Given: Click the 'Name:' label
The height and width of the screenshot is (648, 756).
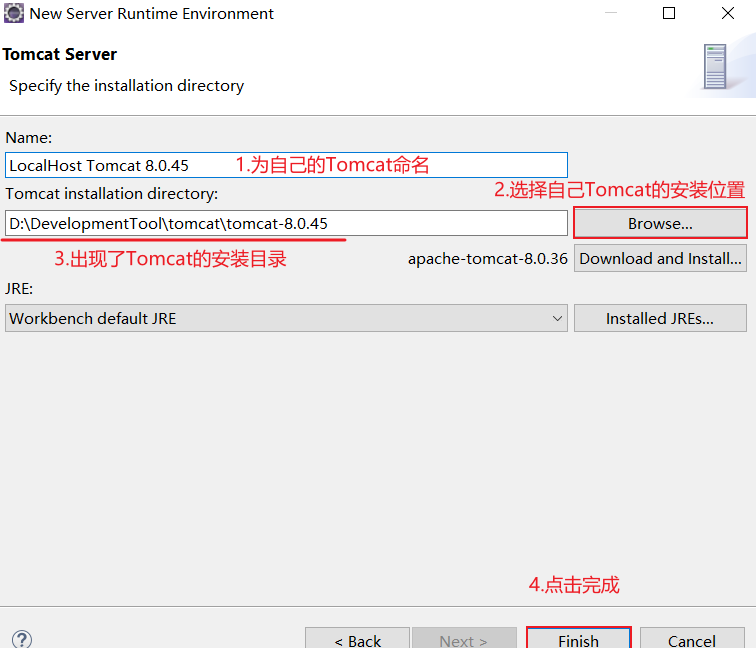Looking at the screenshot, I should 28,138.
